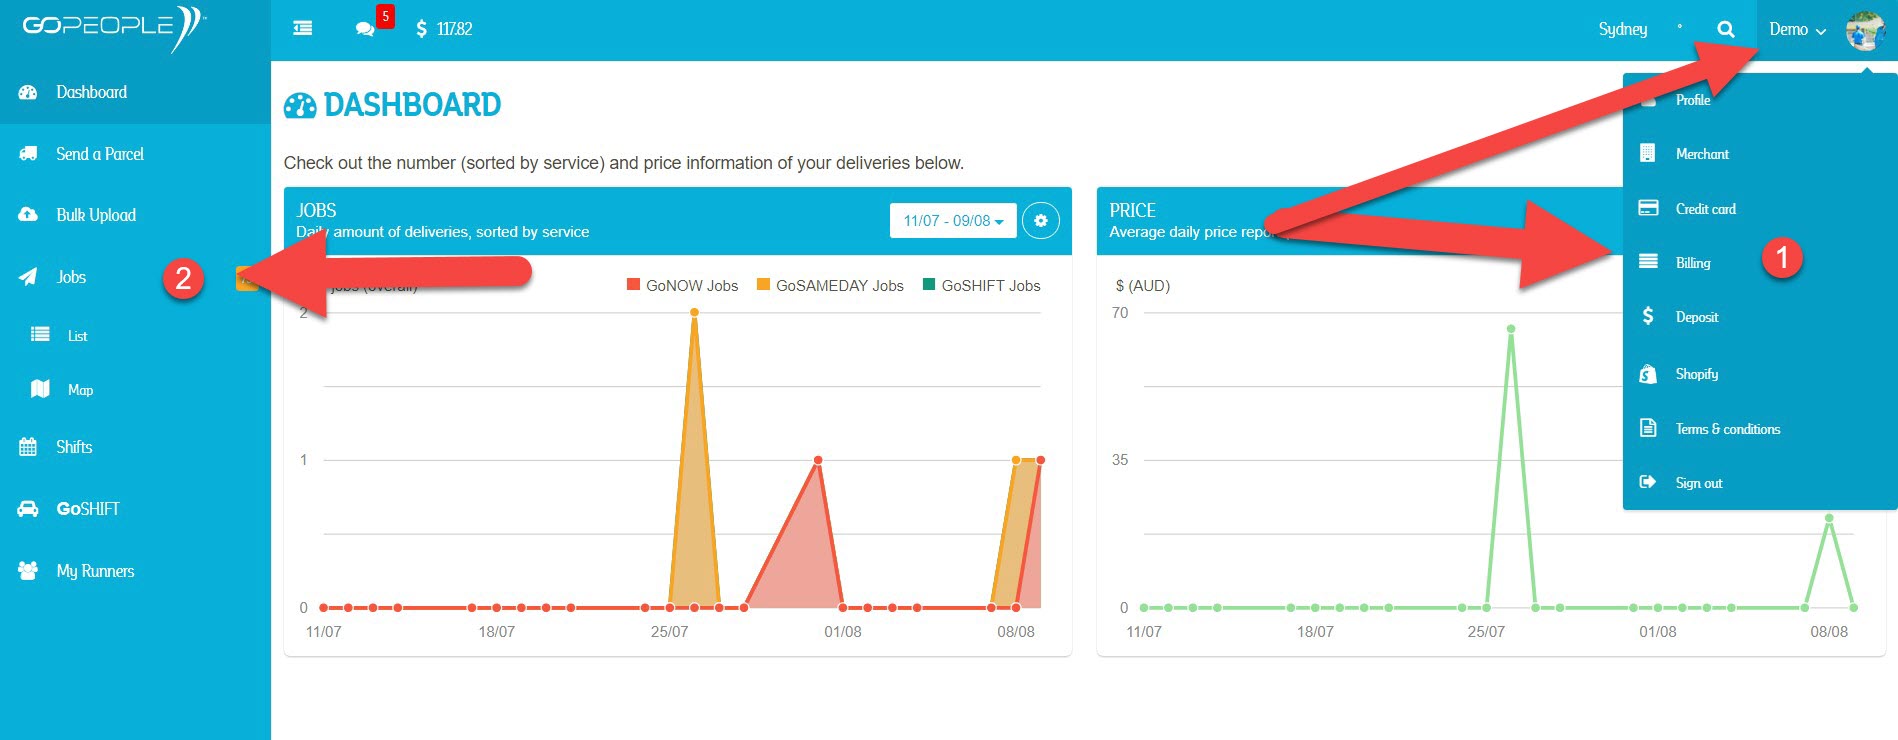Click the user avatar picture

click(x=1865, y=30)
